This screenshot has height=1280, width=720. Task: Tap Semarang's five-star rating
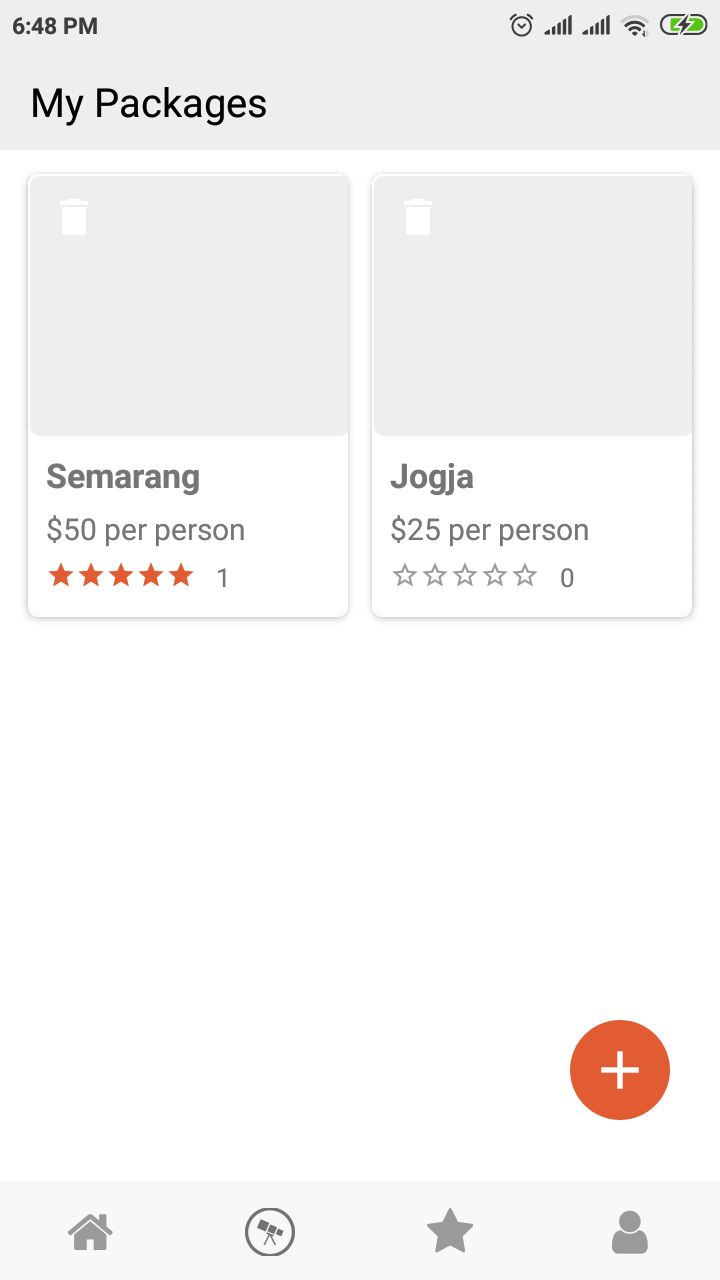[121, 576]
